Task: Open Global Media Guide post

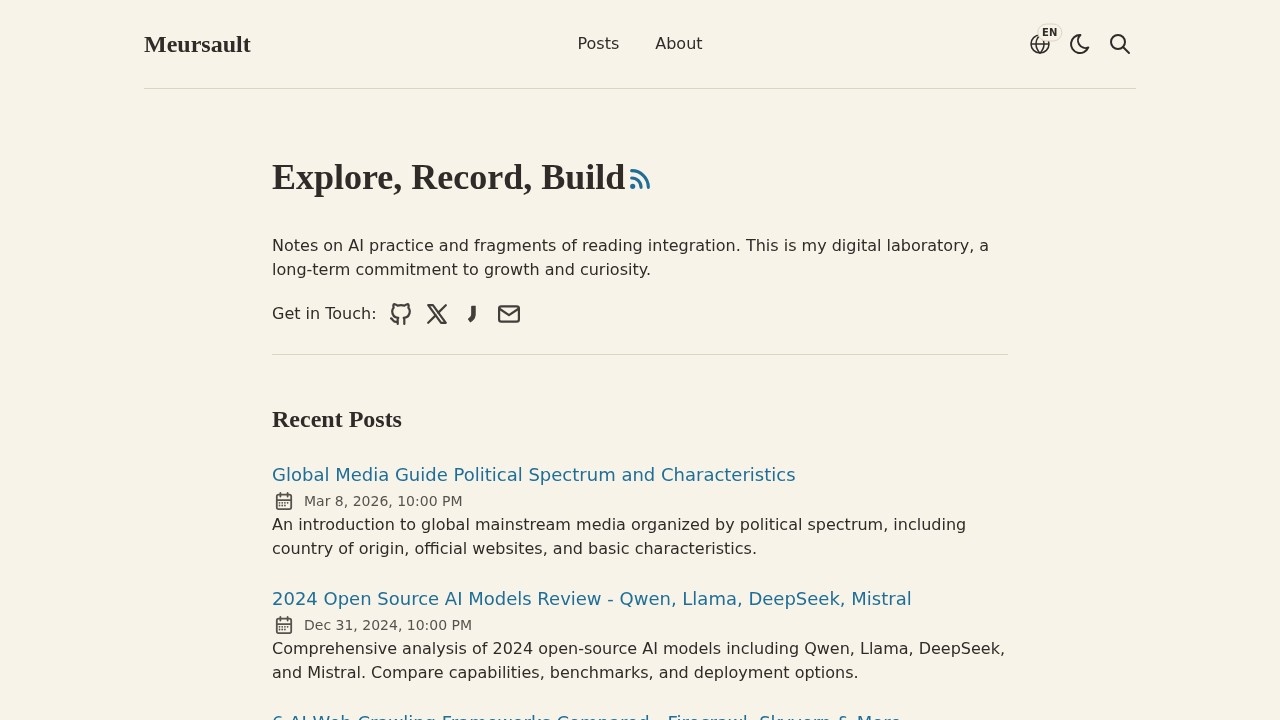Action: (533, 475)
